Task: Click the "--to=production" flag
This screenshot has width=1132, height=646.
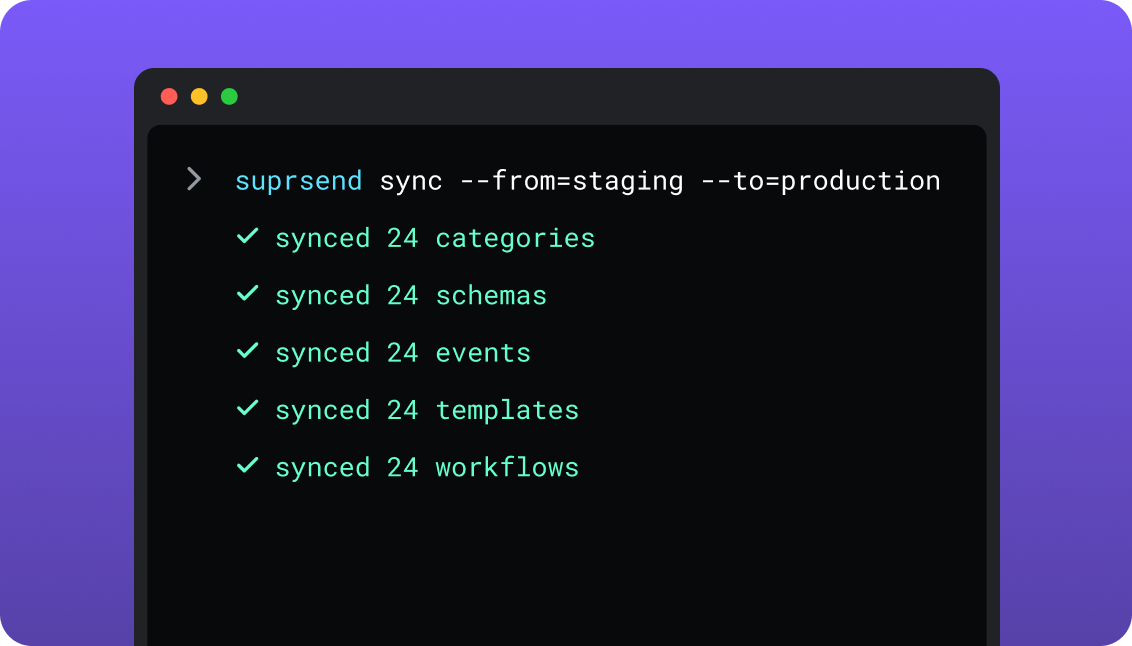Action: pyautogui.click(x=821, y=181)
